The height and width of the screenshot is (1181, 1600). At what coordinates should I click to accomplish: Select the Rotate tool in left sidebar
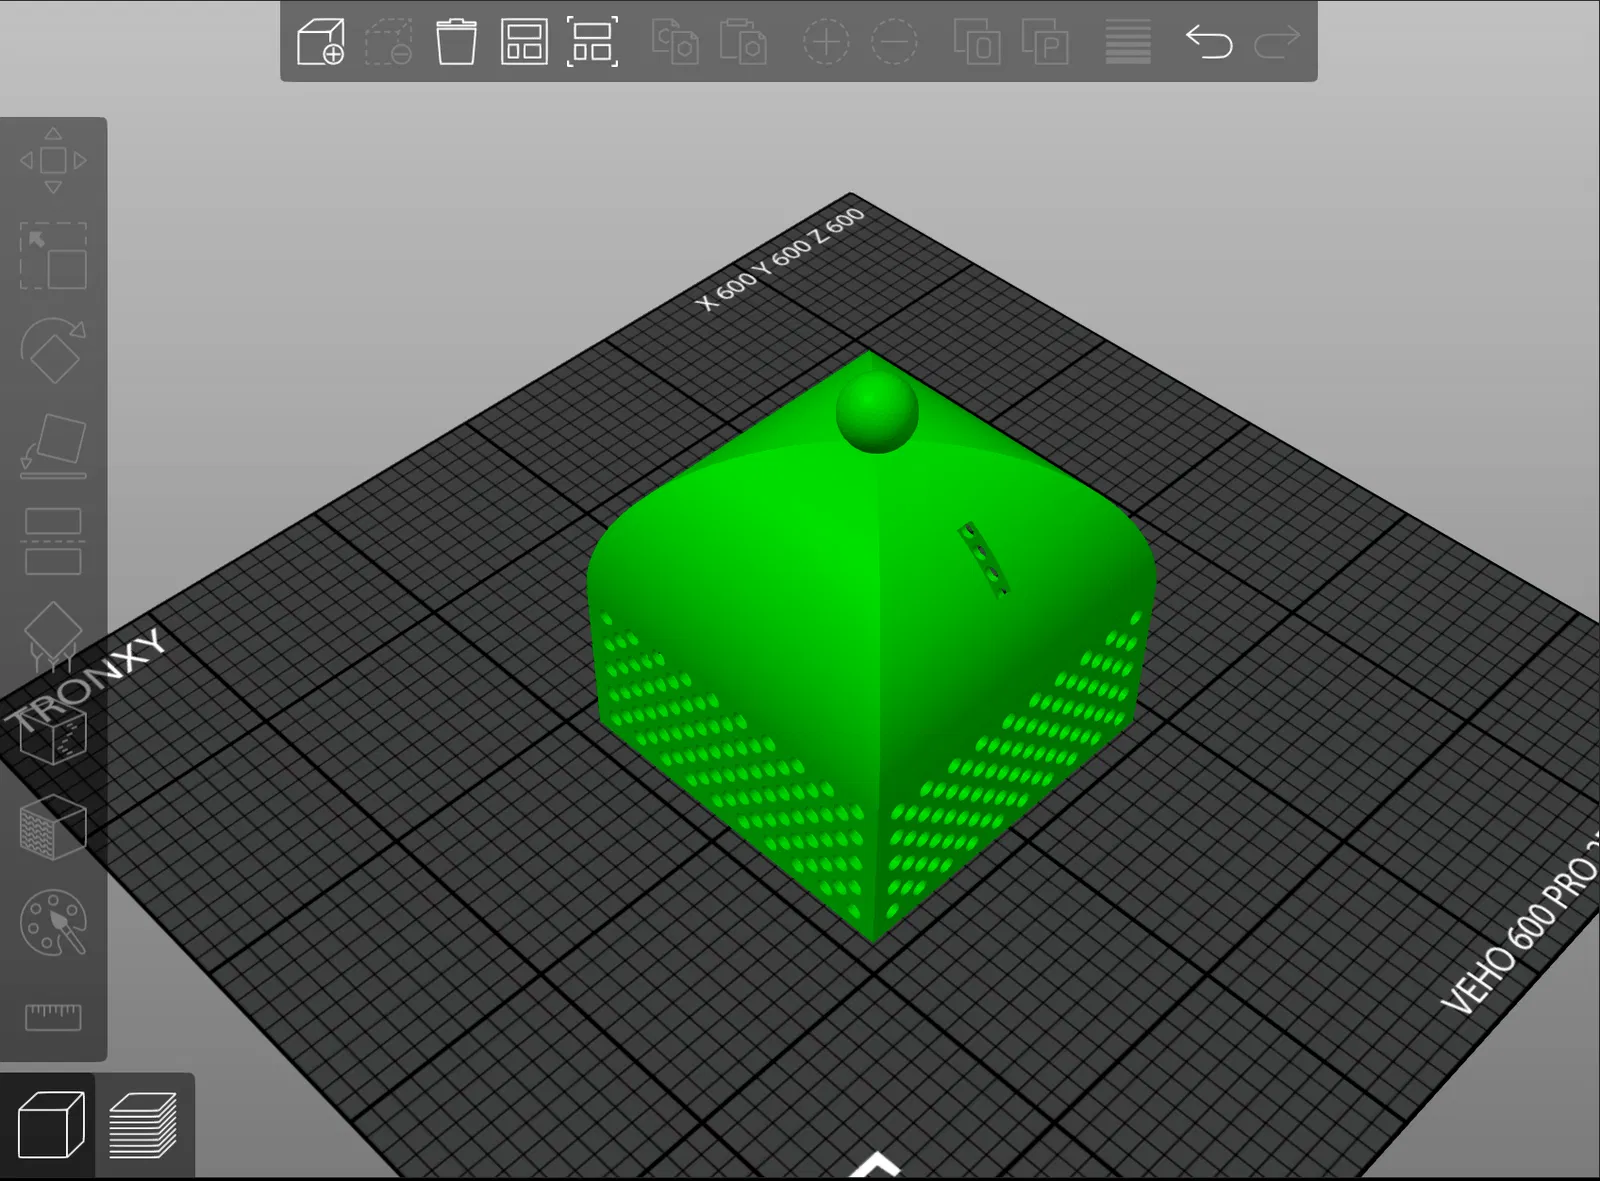(x=53, y=350)
